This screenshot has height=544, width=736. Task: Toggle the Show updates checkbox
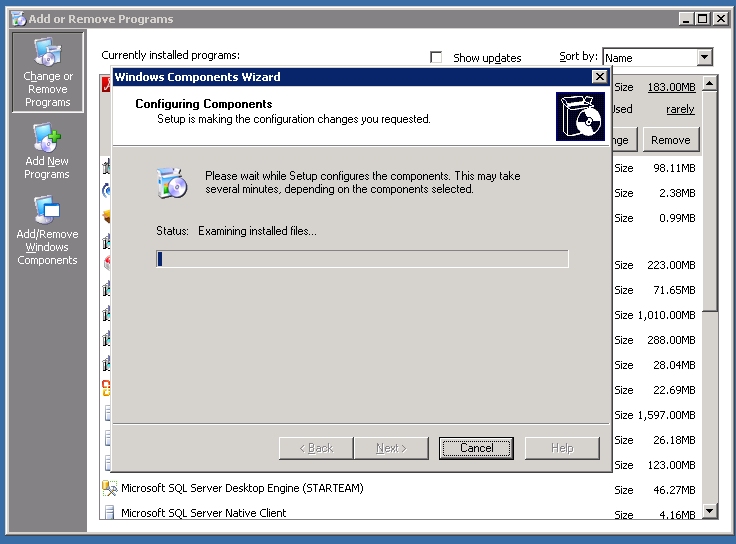click(436, 57)
